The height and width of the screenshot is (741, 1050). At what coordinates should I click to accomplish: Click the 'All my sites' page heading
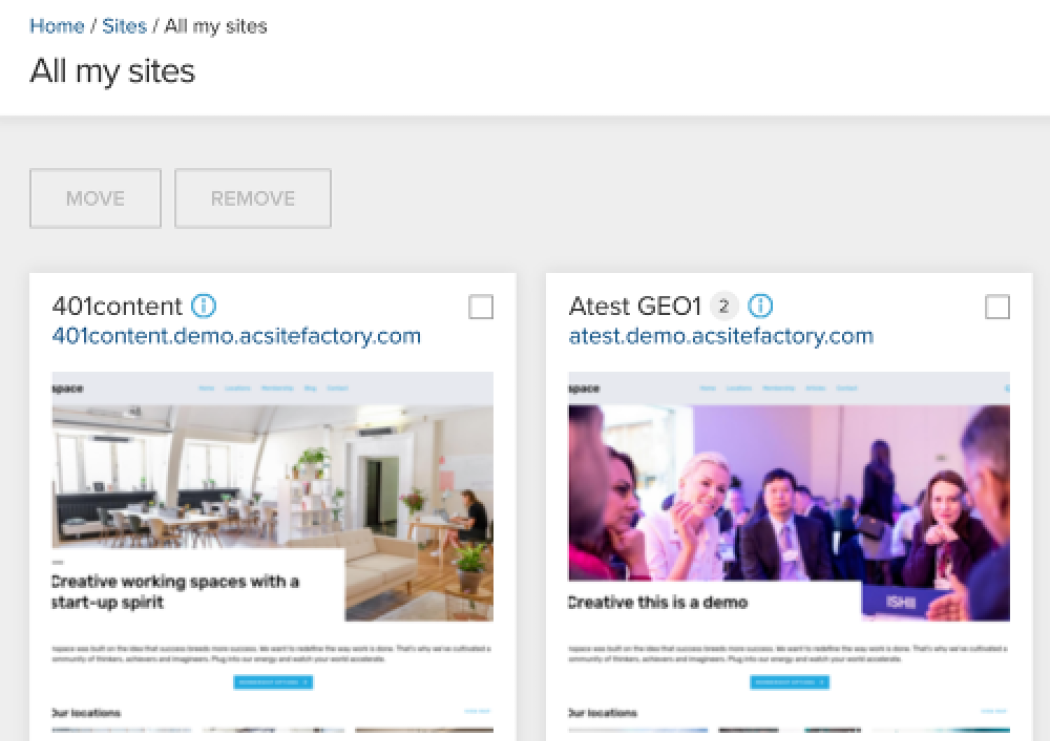(112, 71)
